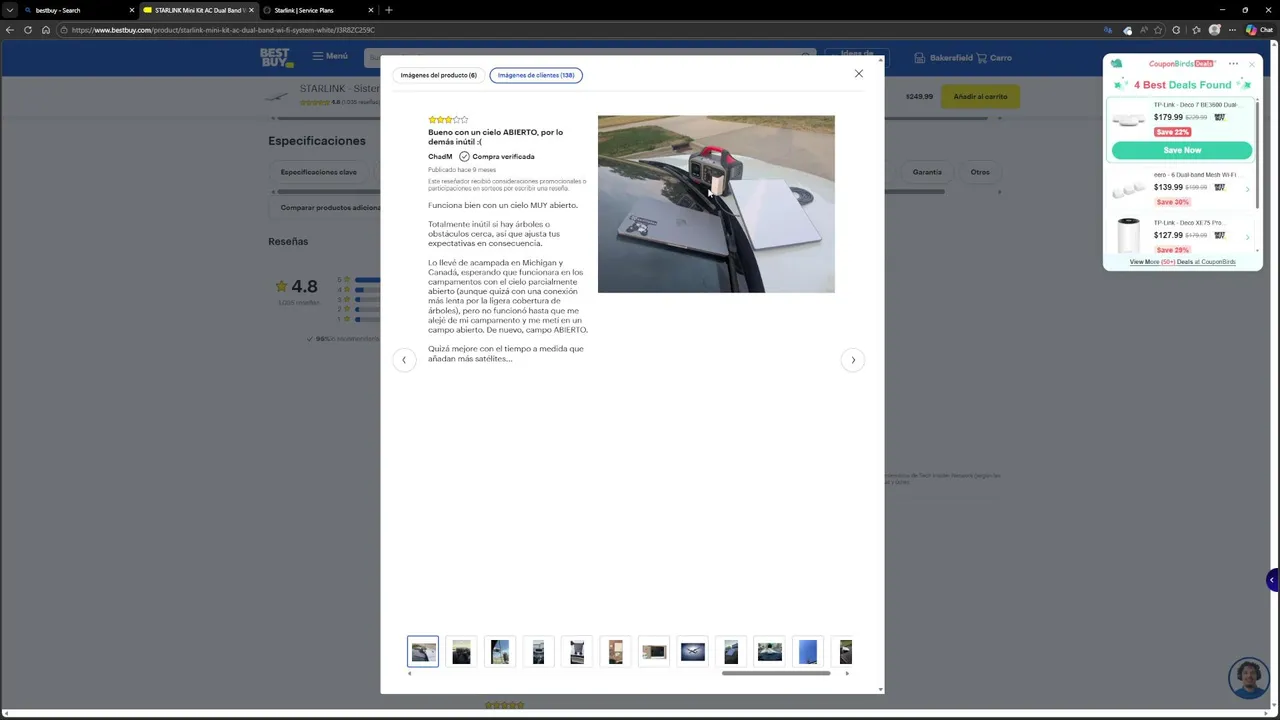Open the blue sidebar tab on right edge
The image size is (1280, 720).
coord(1272,580)
